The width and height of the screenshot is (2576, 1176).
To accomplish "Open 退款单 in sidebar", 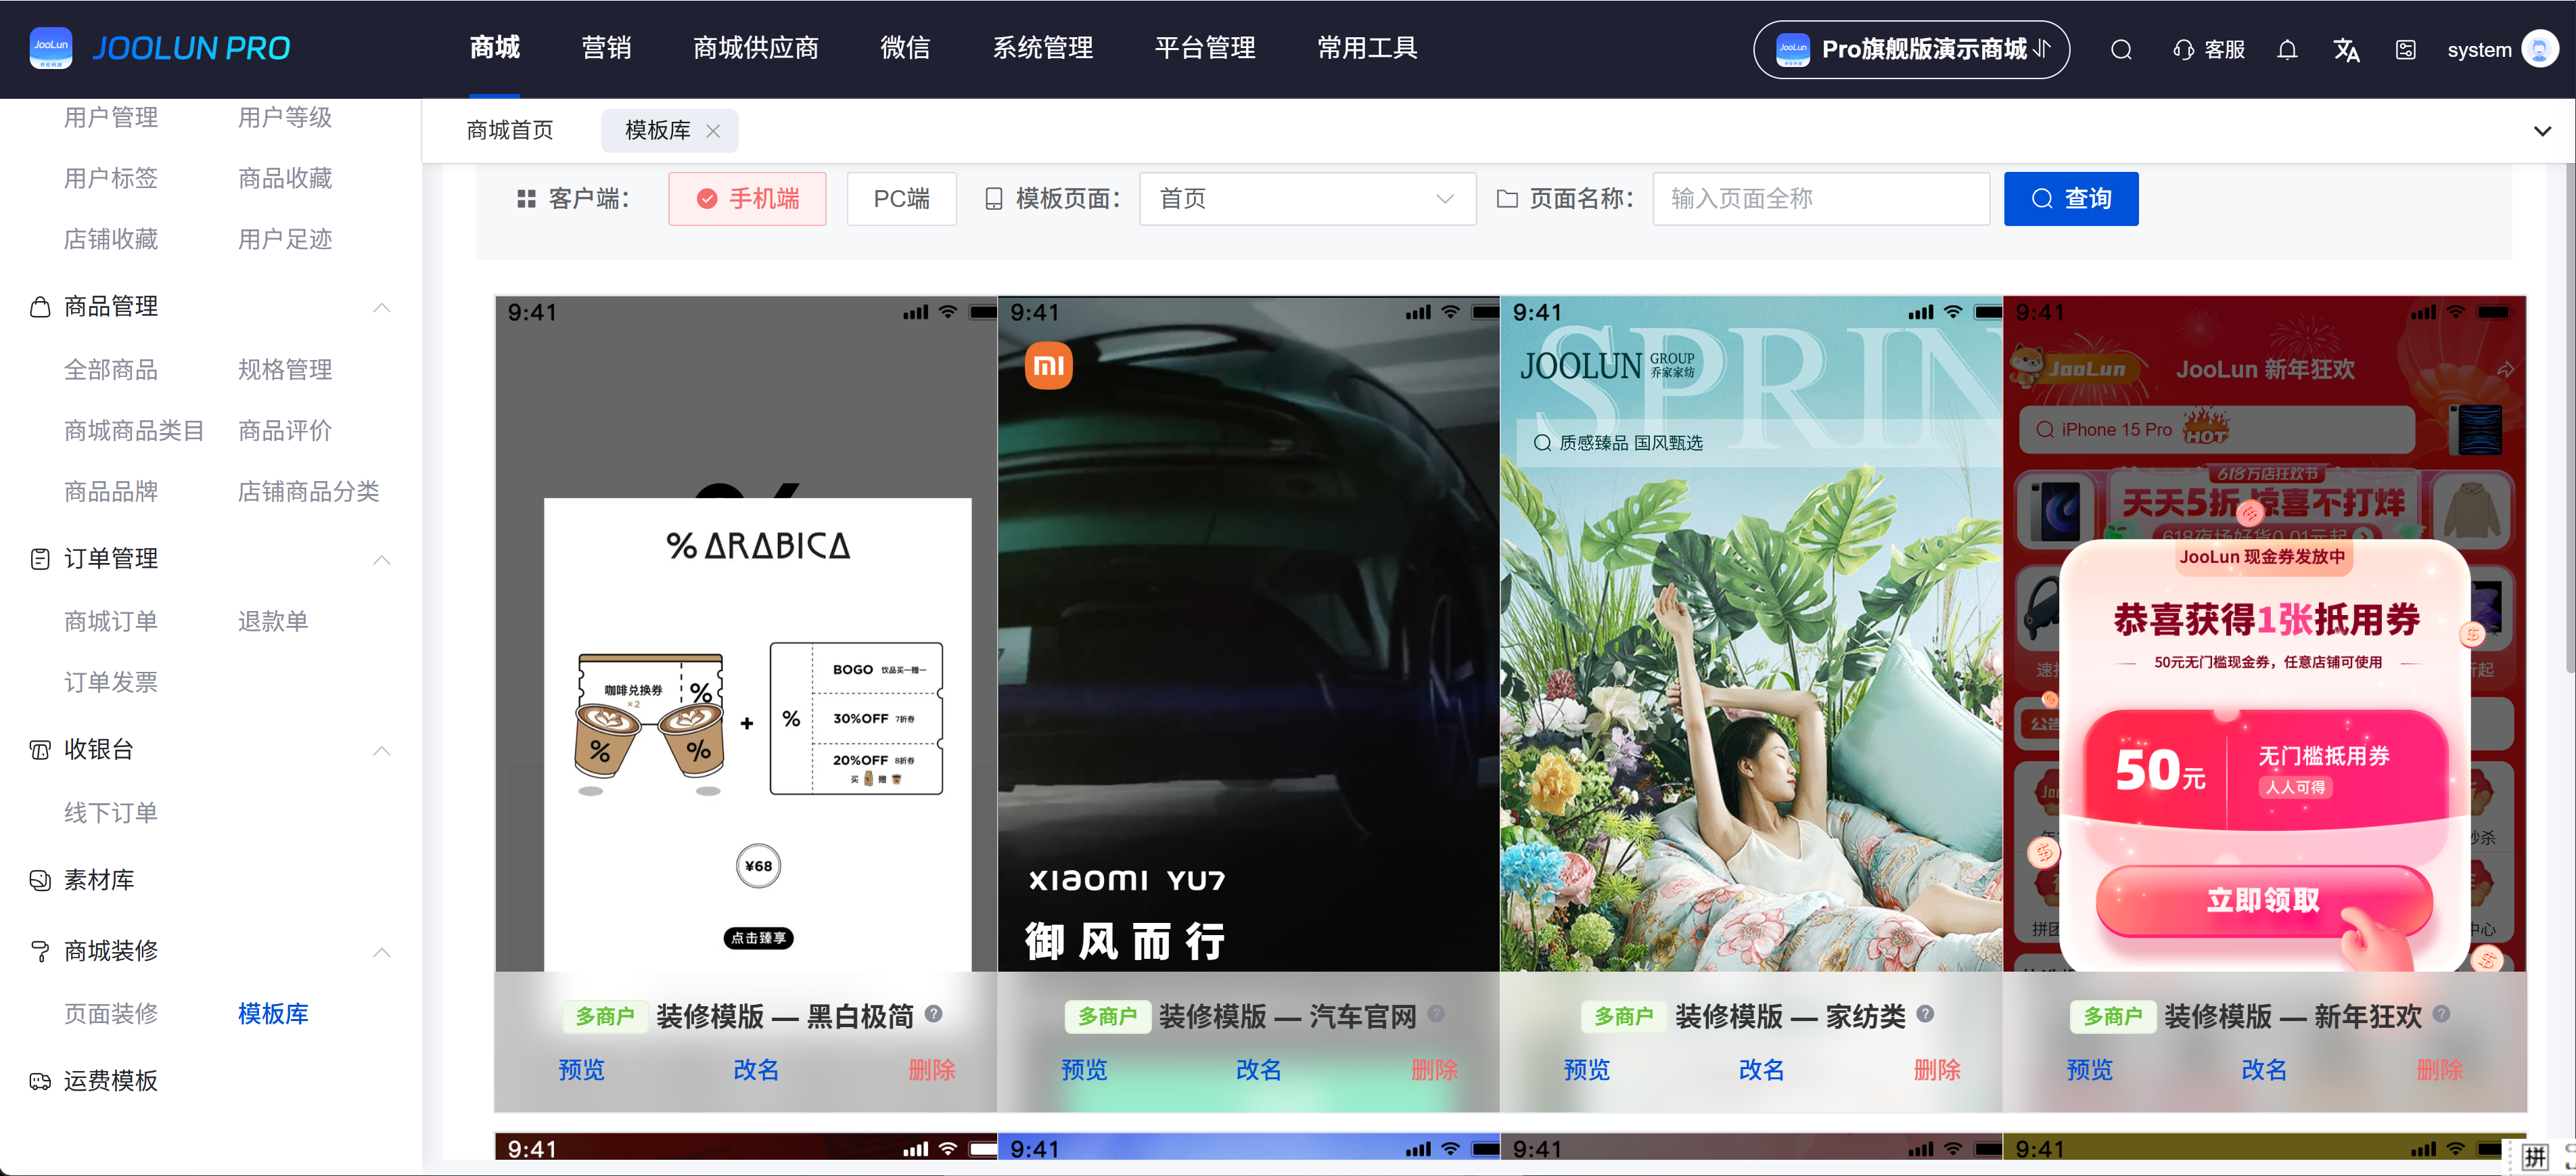I will click(273, 621).
